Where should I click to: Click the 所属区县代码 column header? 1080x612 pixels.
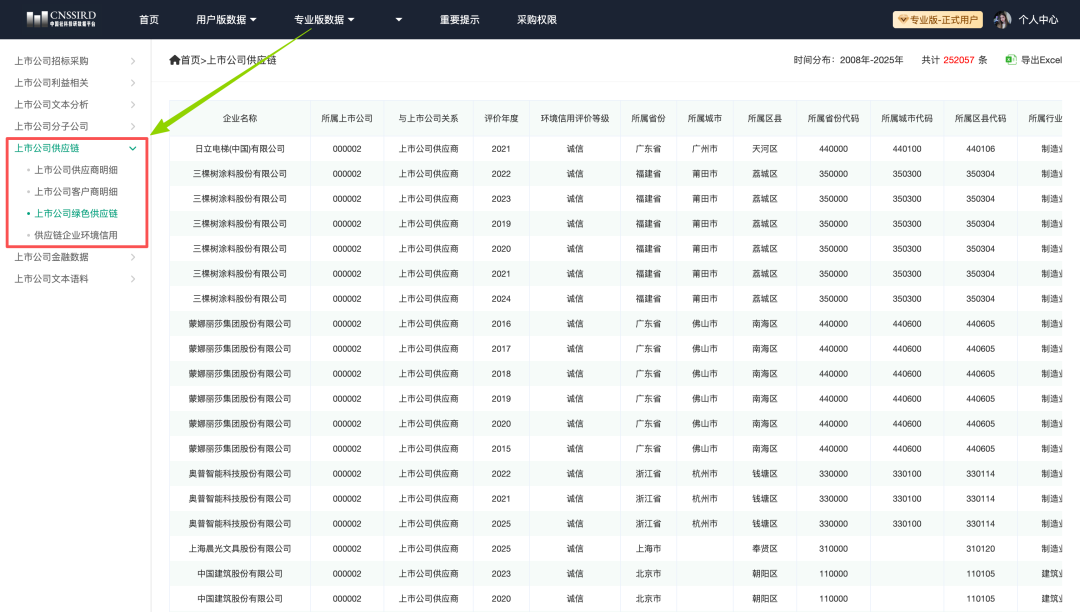(x=980, y=118)
